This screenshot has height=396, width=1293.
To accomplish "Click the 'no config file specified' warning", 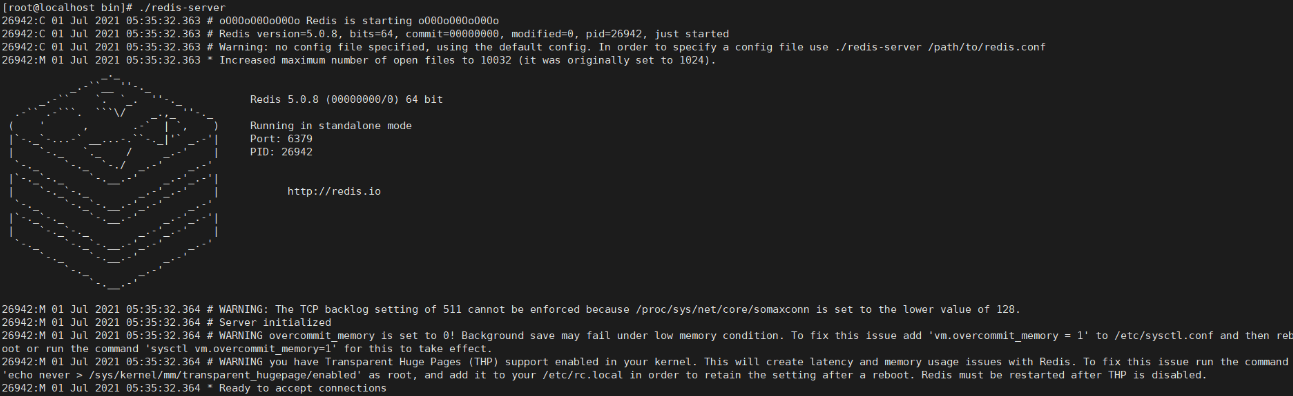I will [524, 46].
